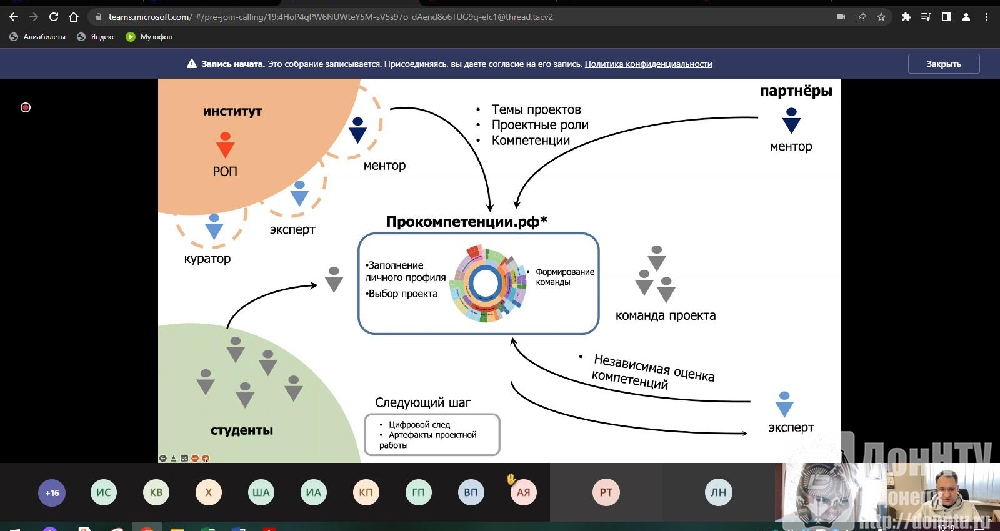The width and height of the screenshot is (1000, 531).
Task: Toggle the browser side panel icon
Action: pos(946,17)
